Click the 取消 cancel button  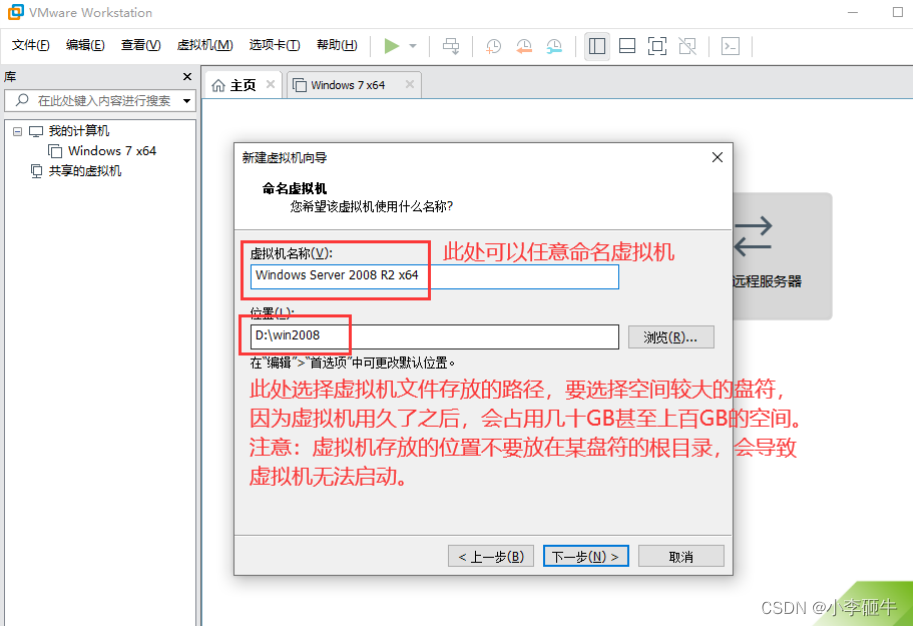pos(681,557)
